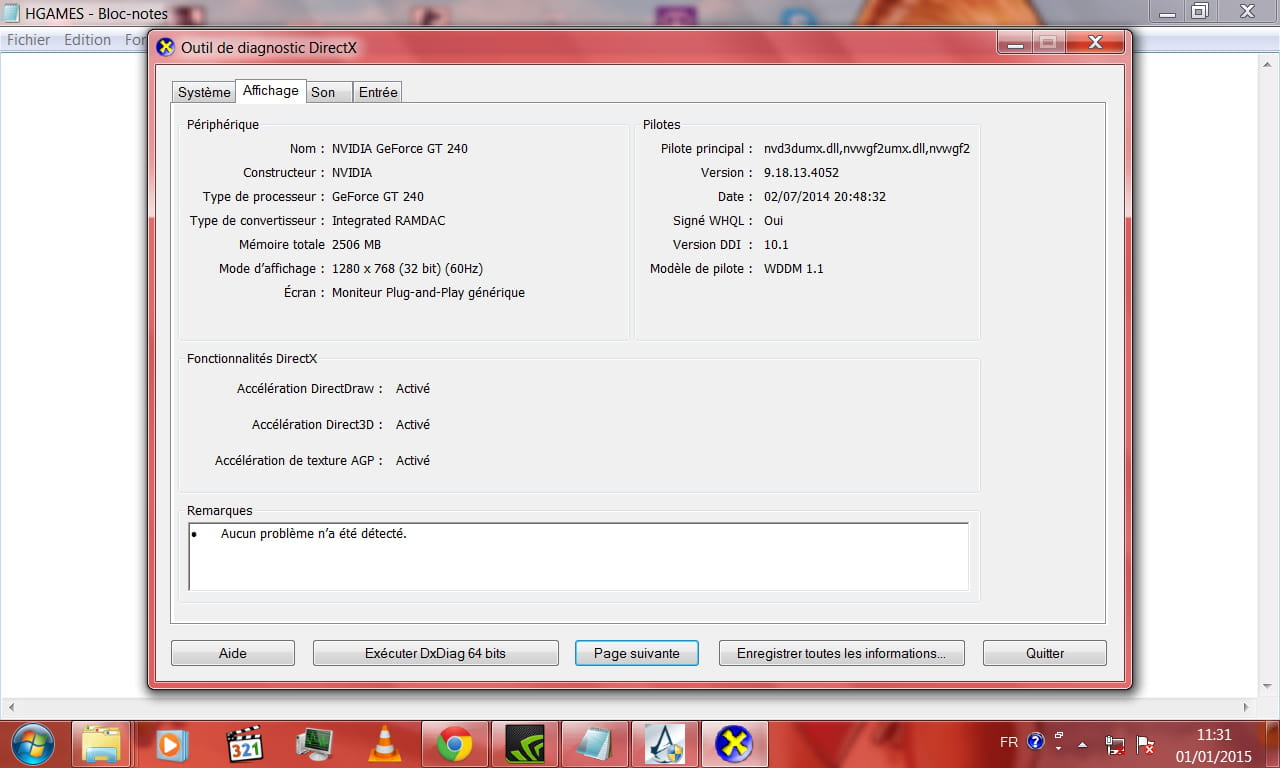
Task: Click the Activé status for Direct3D acceleration
Action: (x=413, y=424)
